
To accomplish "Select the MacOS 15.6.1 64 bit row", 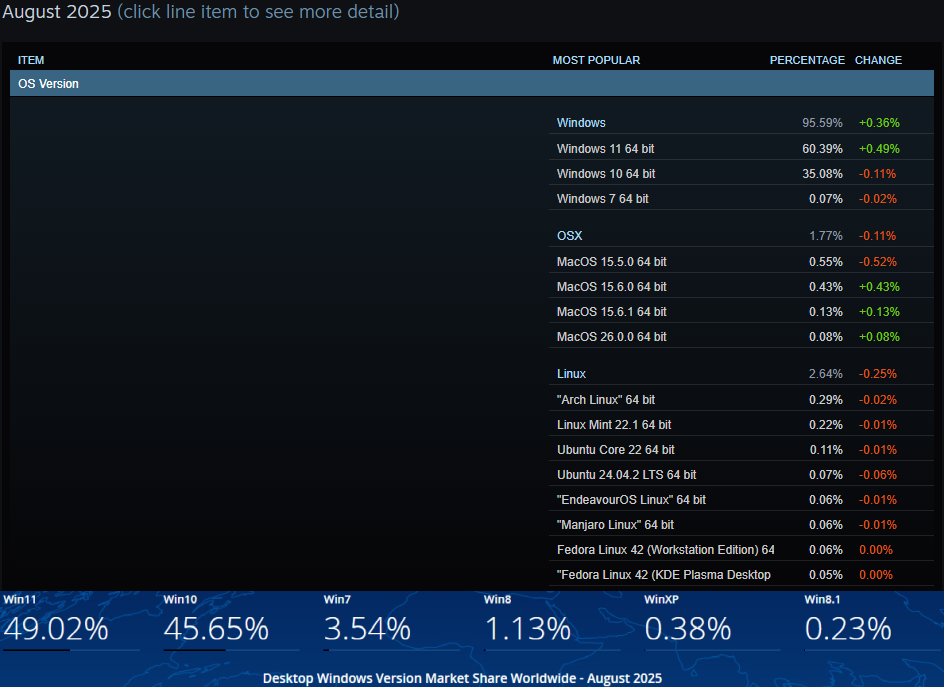I will point(741,312).
